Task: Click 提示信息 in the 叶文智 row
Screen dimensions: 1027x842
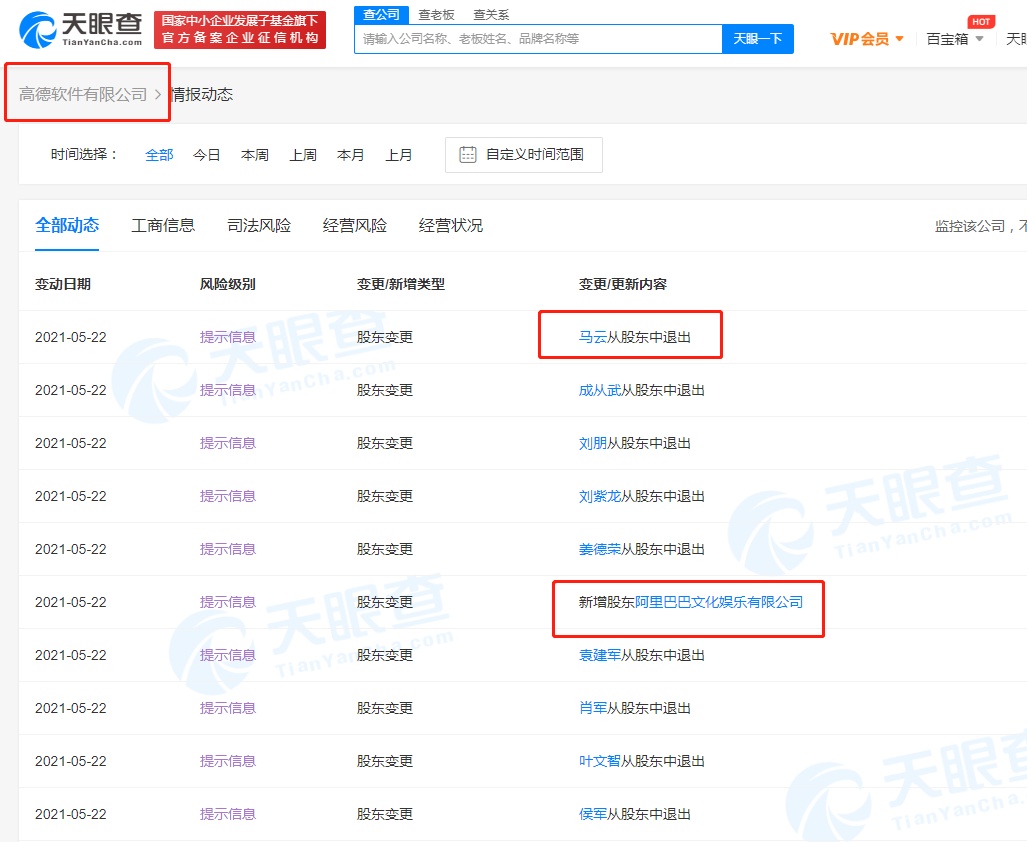Action: tap(228, 761)
